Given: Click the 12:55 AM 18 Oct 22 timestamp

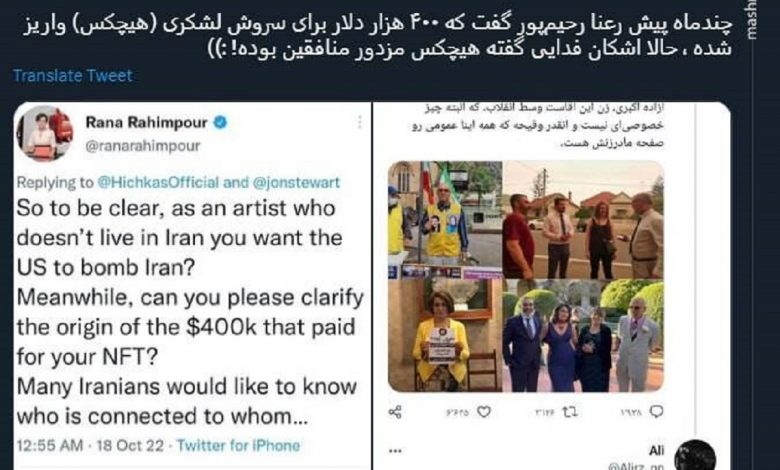Looking at the screenshot, I should [90, 445].
